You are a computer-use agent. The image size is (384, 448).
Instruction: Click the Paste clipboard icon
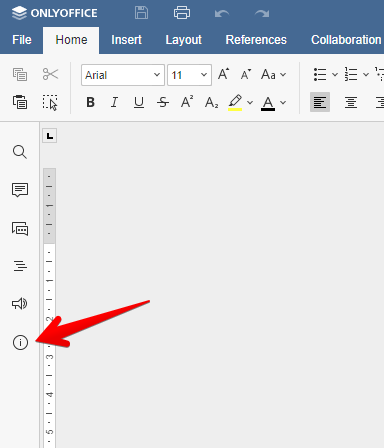[x=20, y=102]
